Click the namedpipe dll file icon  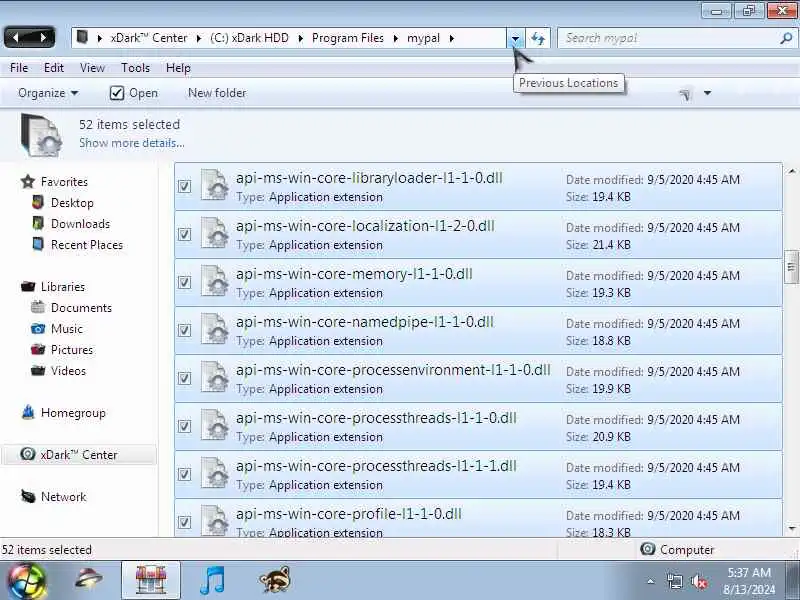pyautogui.click(x=214, y=329)
